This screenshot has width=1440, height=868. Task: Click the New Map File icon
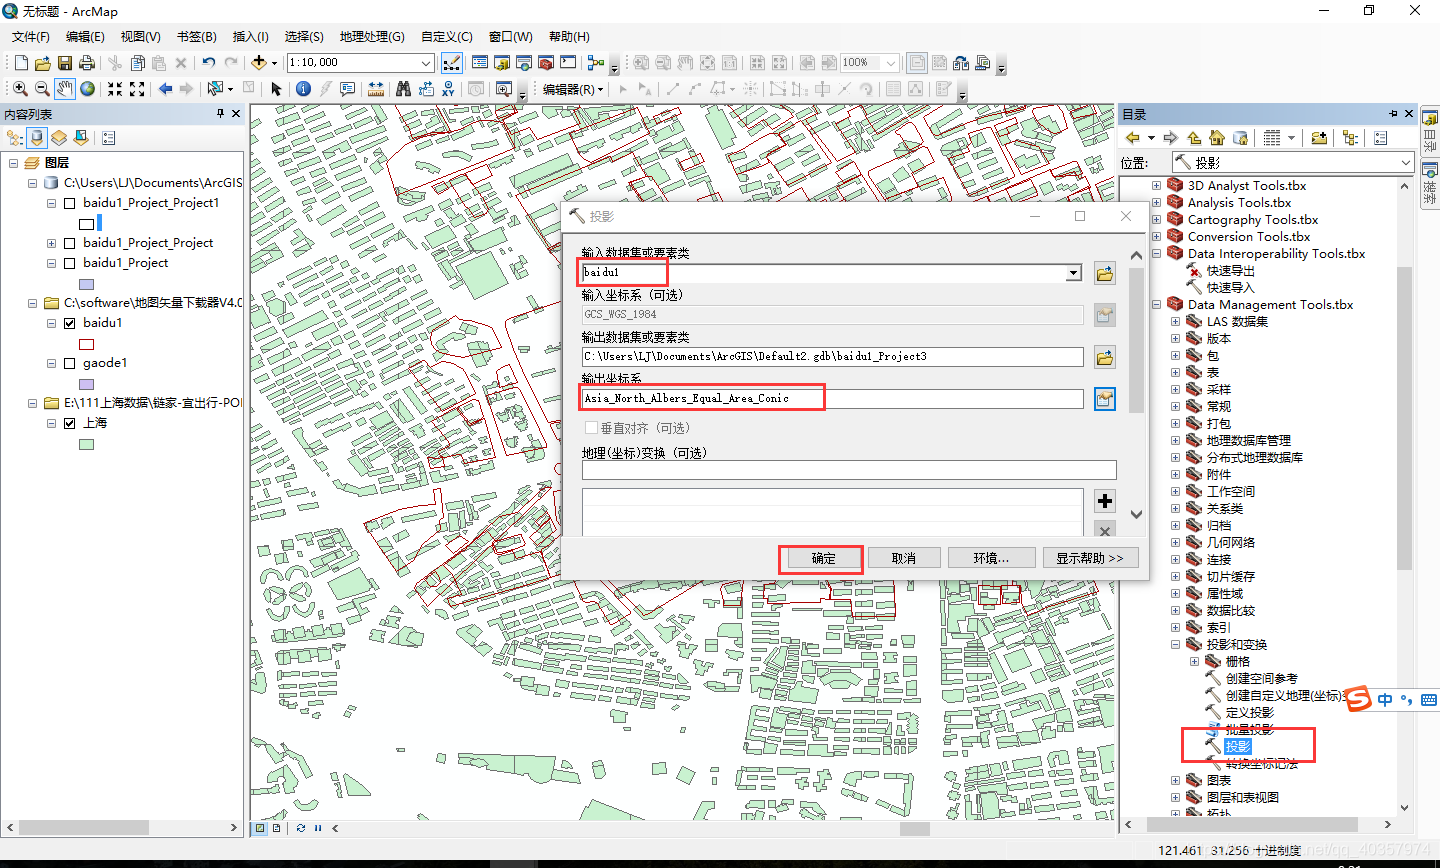pyautogui.click(x=21, y=62)
